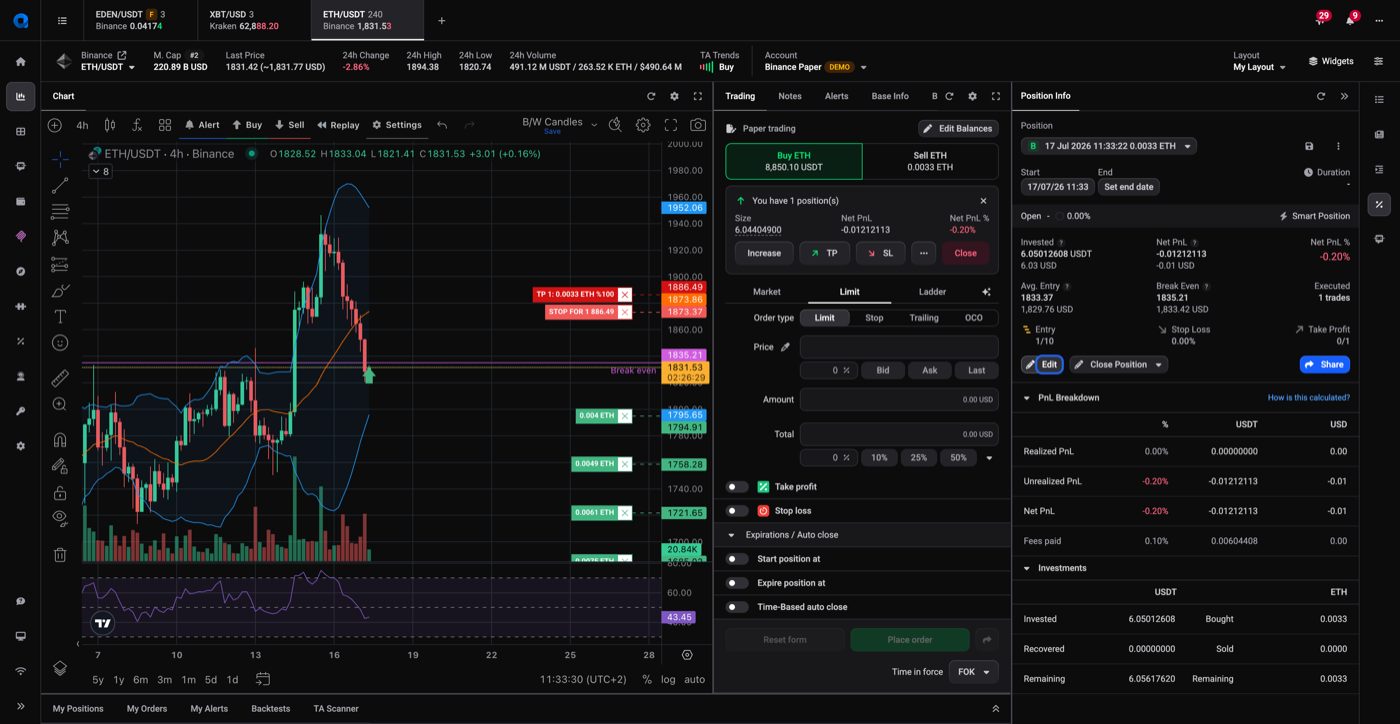This screenshot has width=1400, height=724.
Task: Enable the Stop loss toggle
Action: (x=737, y=511)
